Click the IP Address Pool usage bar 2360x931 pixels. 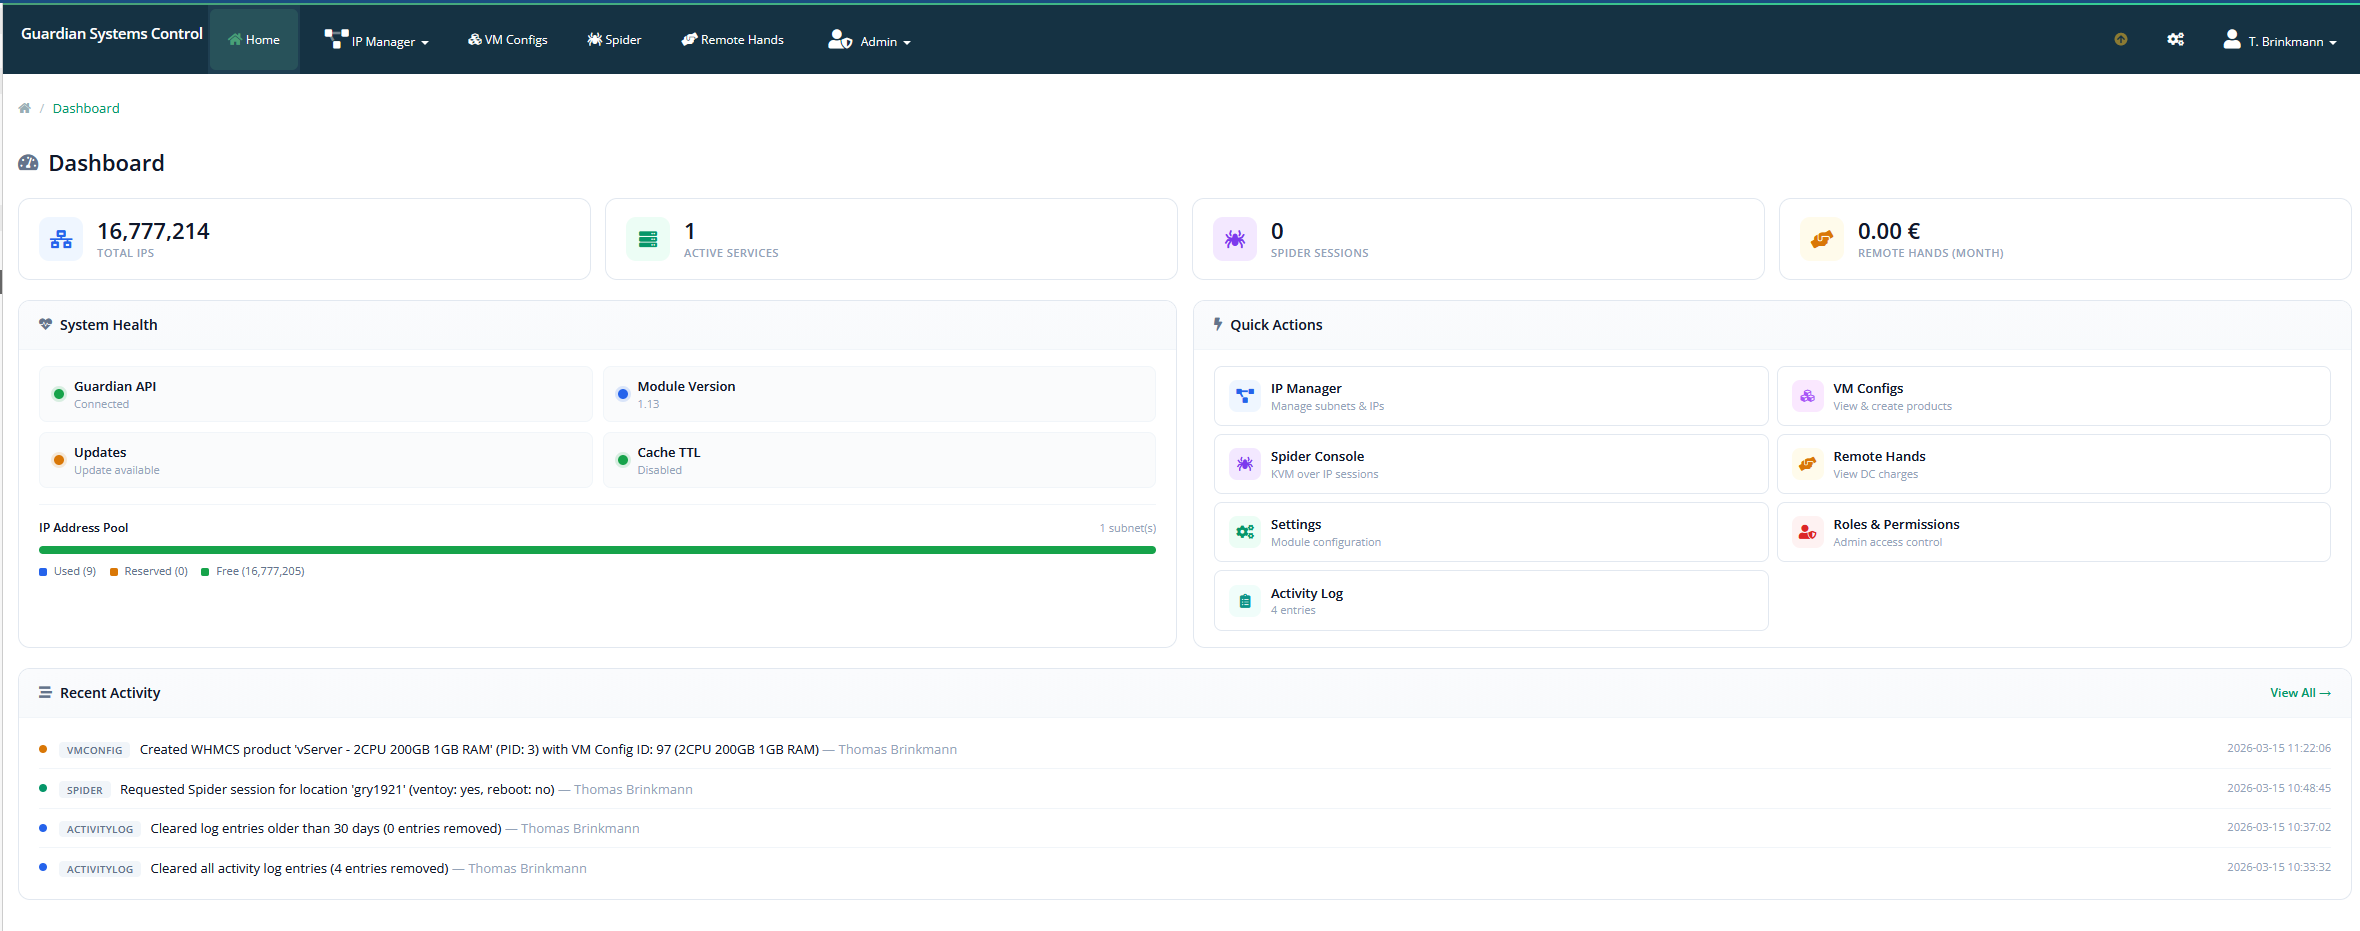(597, 550)
